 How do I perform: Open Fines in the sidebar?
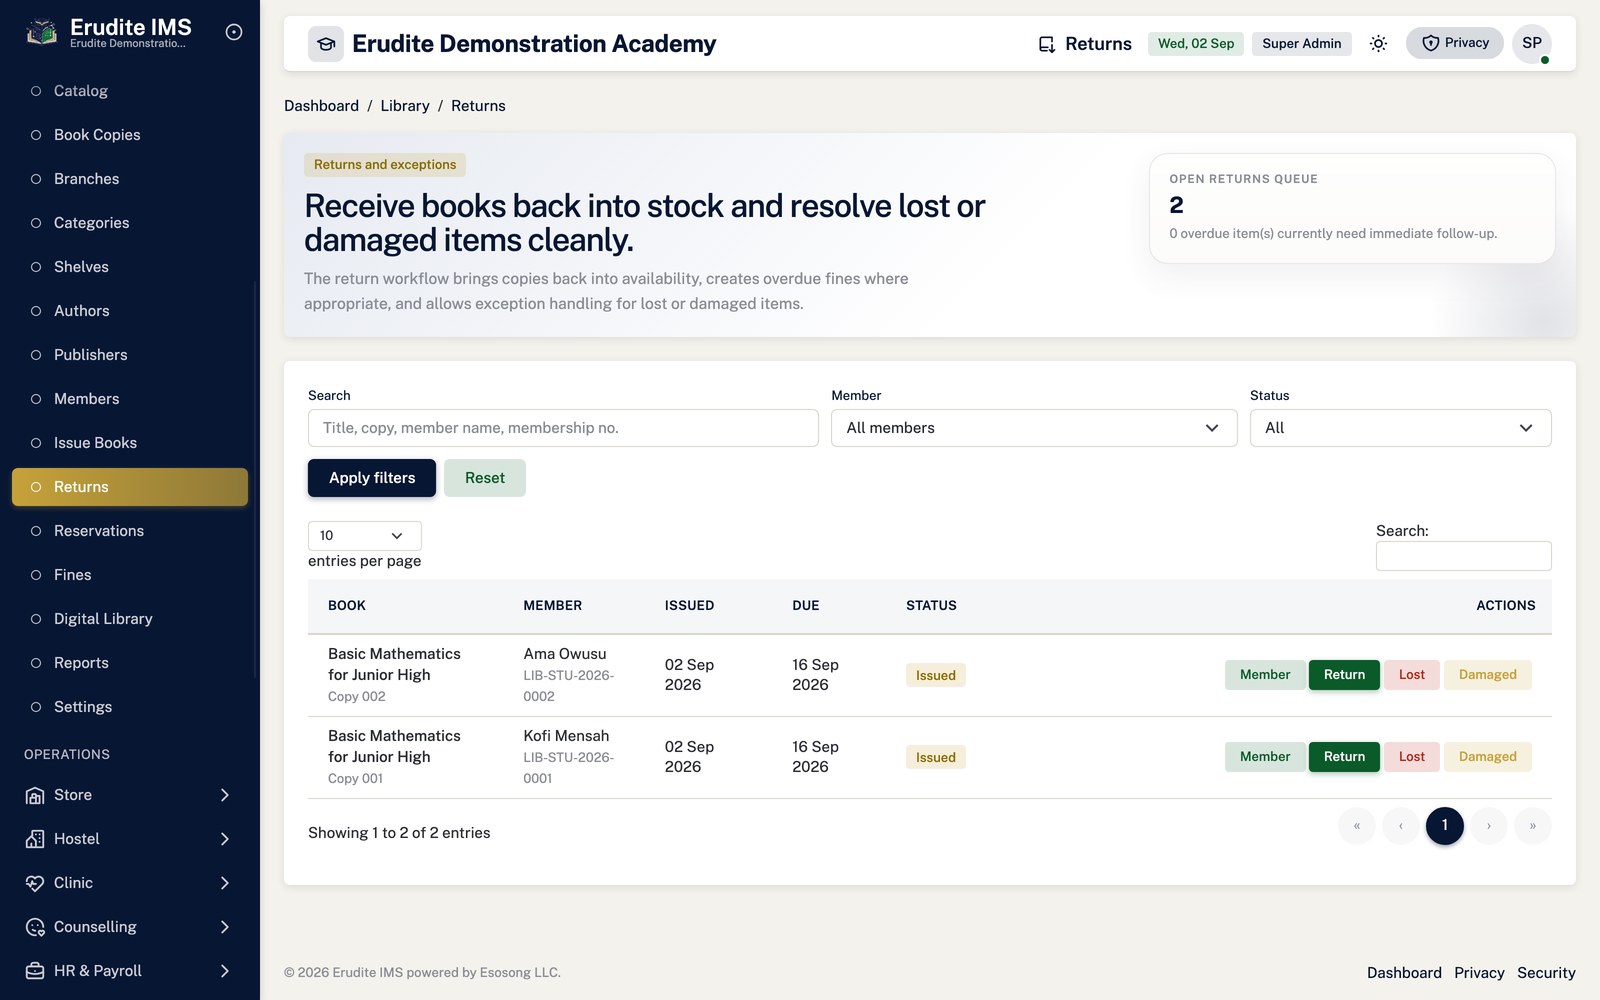pos(130,575)
